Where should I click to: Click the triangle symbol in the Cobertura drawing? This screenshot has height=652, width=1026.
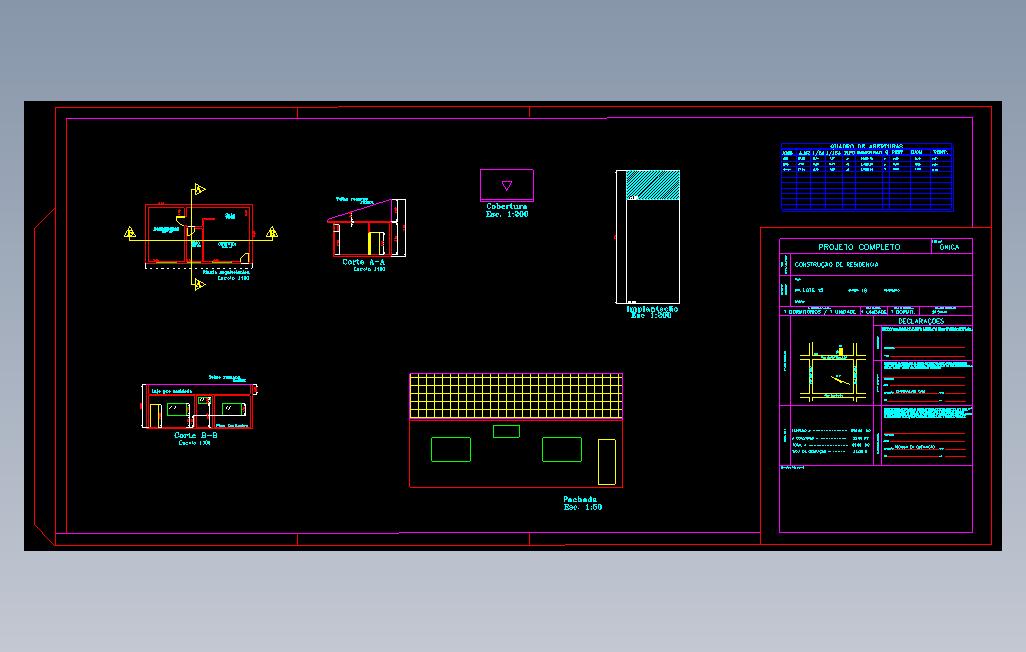(506, 185)
